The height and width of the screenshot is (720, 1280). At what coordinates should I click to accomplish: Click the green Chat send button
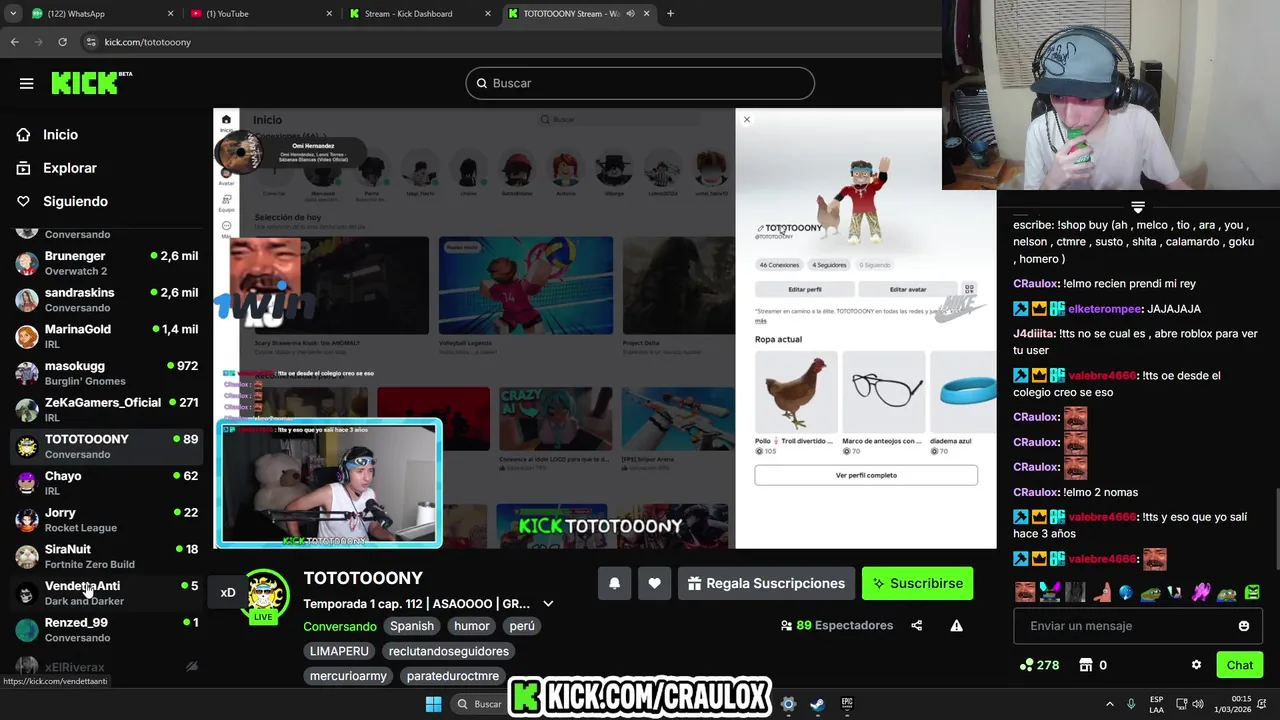pos(1239,665)
